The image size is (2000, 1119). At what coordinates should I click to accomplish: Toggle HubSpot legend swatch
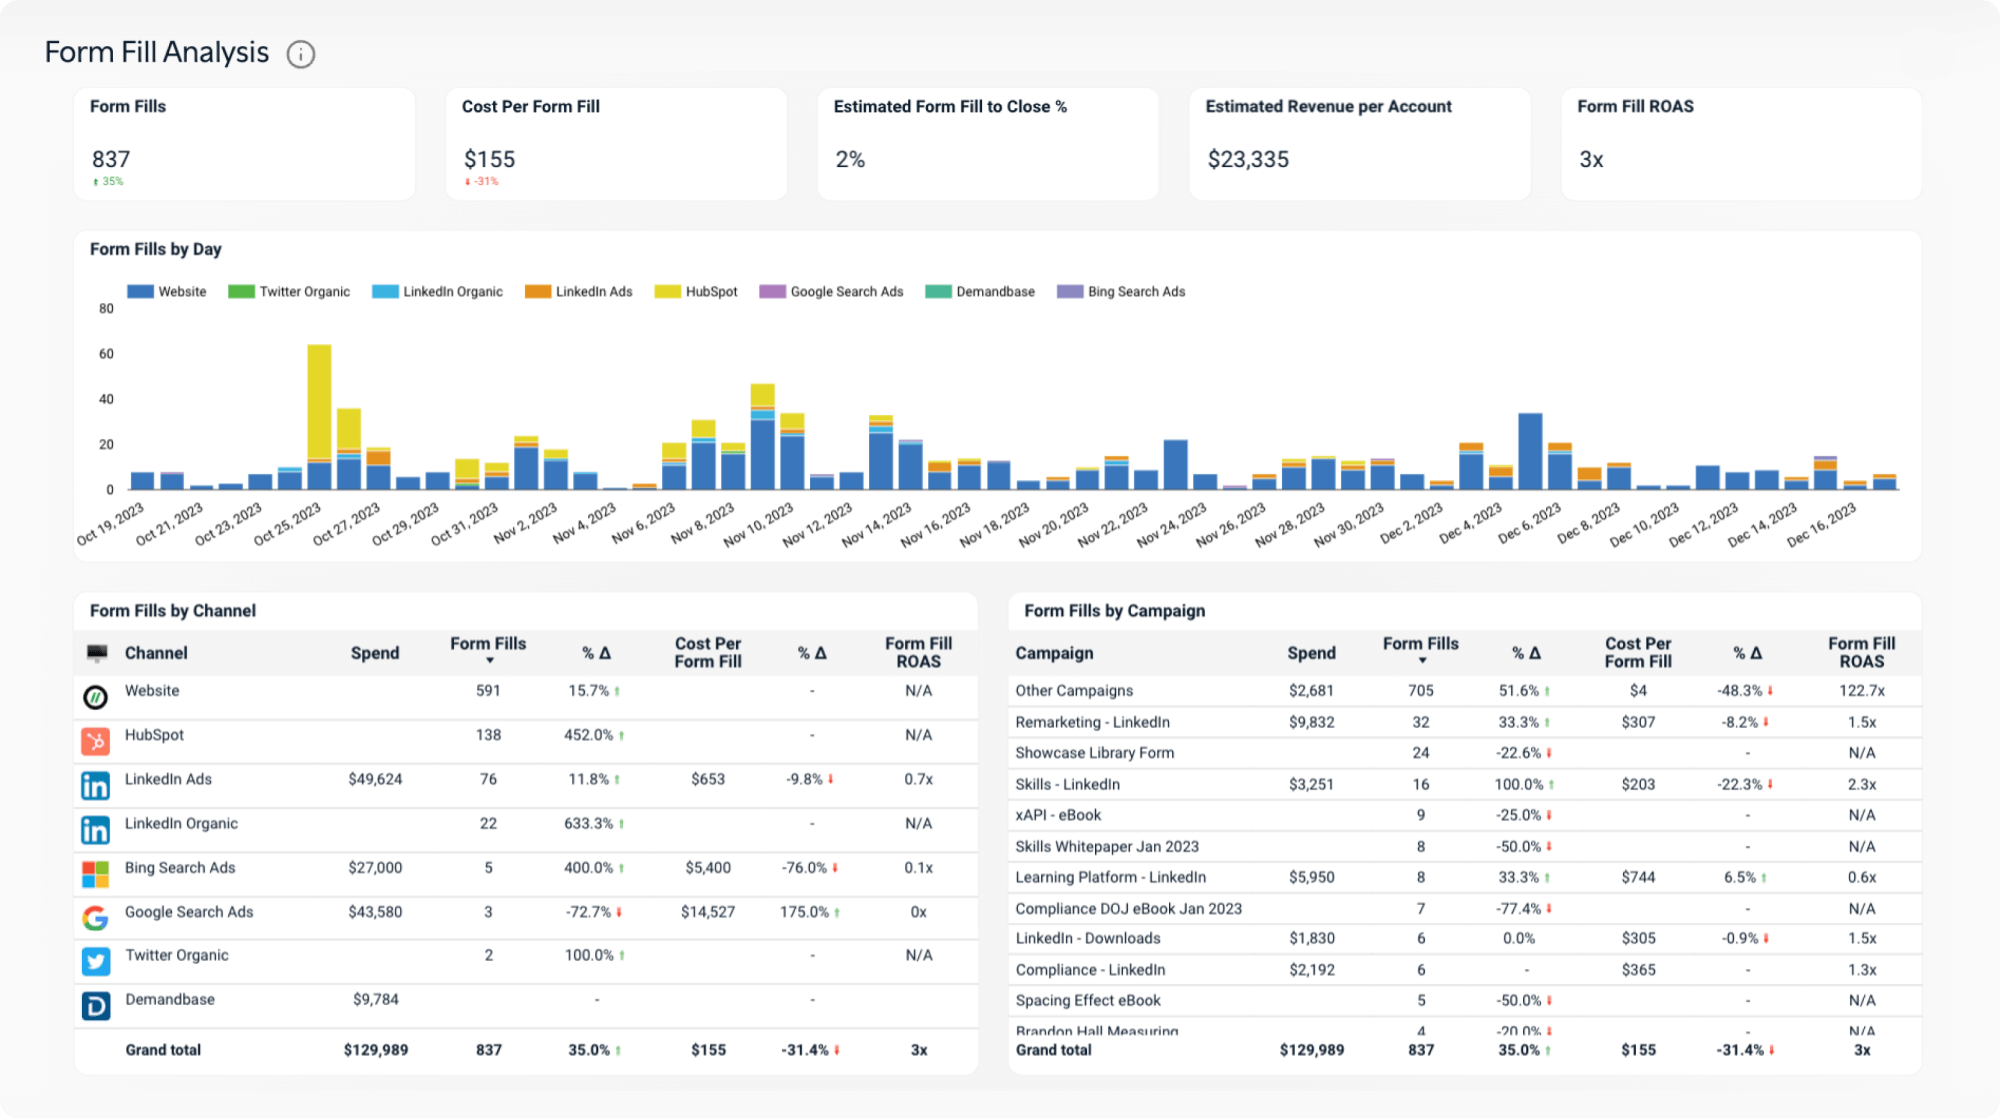click(668, 292)
